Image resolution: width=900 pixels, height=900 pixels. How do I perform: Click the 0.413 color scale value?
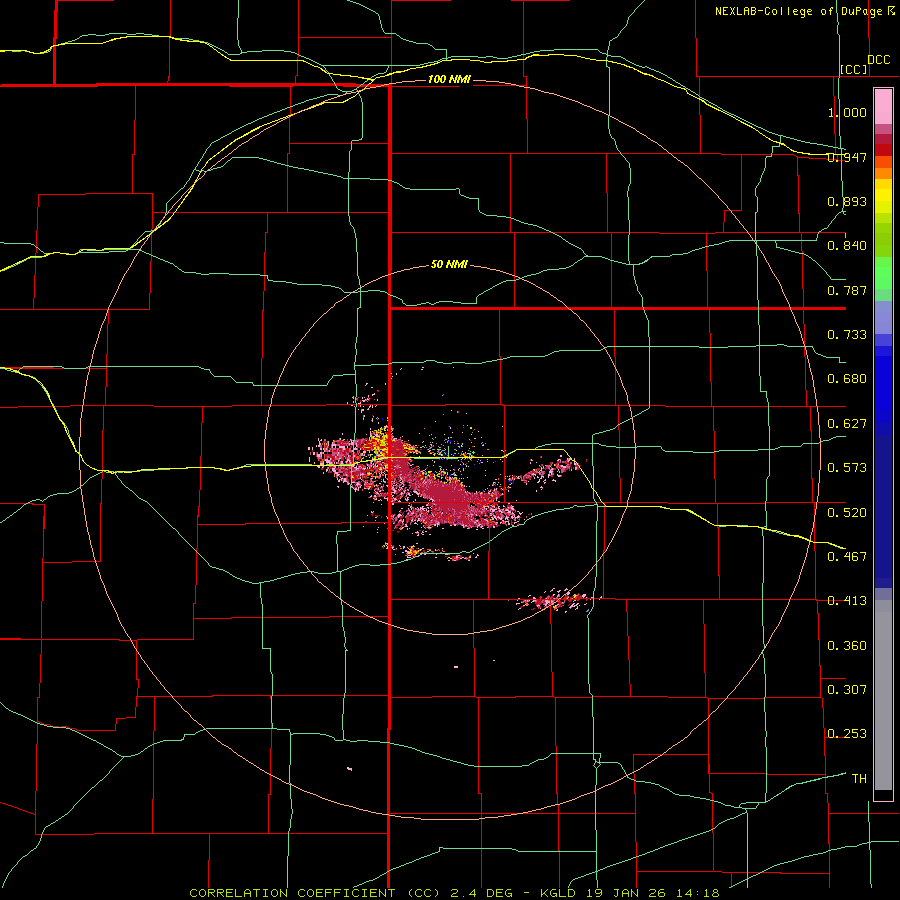pos(847,601)
